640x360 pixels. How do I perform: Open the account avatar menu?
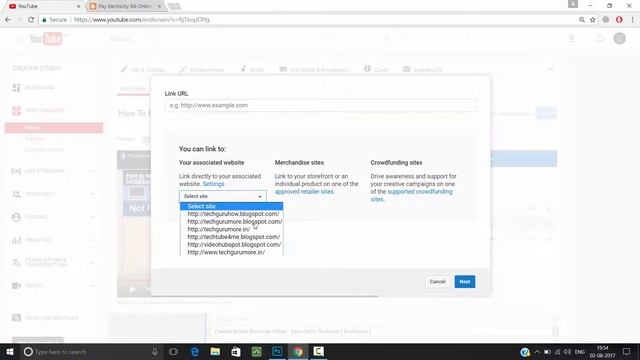tap(619, 38)
